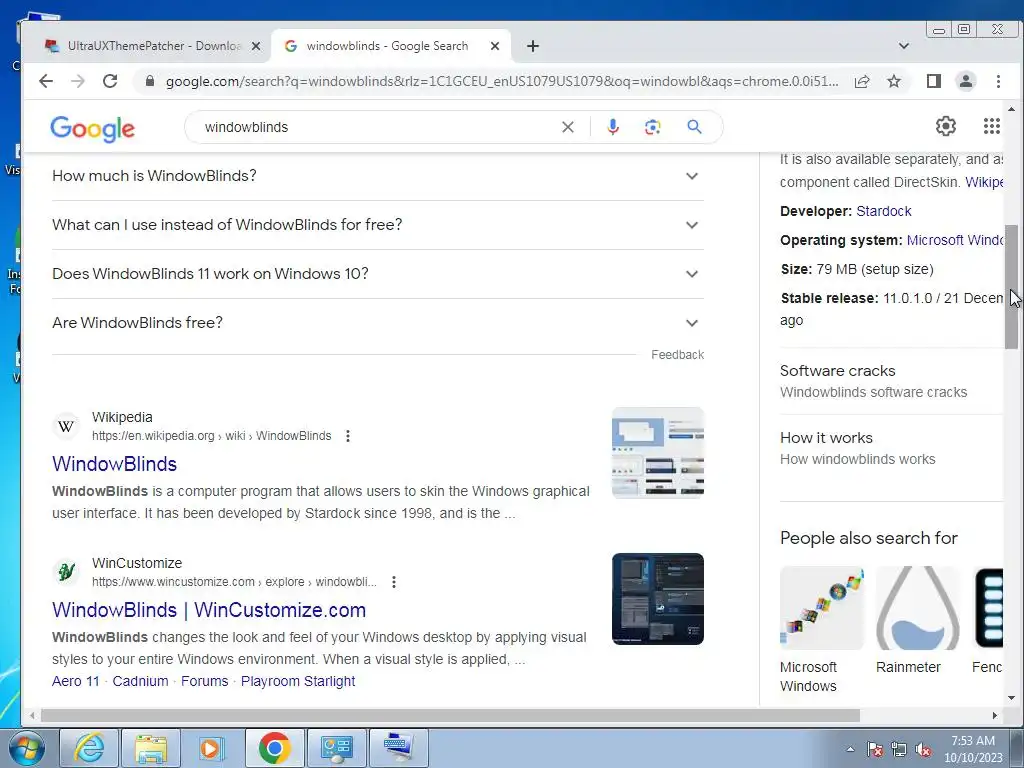This screenshot has height=768, width=1024.
Task: Click the muted volume tray icon
Action: 923,750
